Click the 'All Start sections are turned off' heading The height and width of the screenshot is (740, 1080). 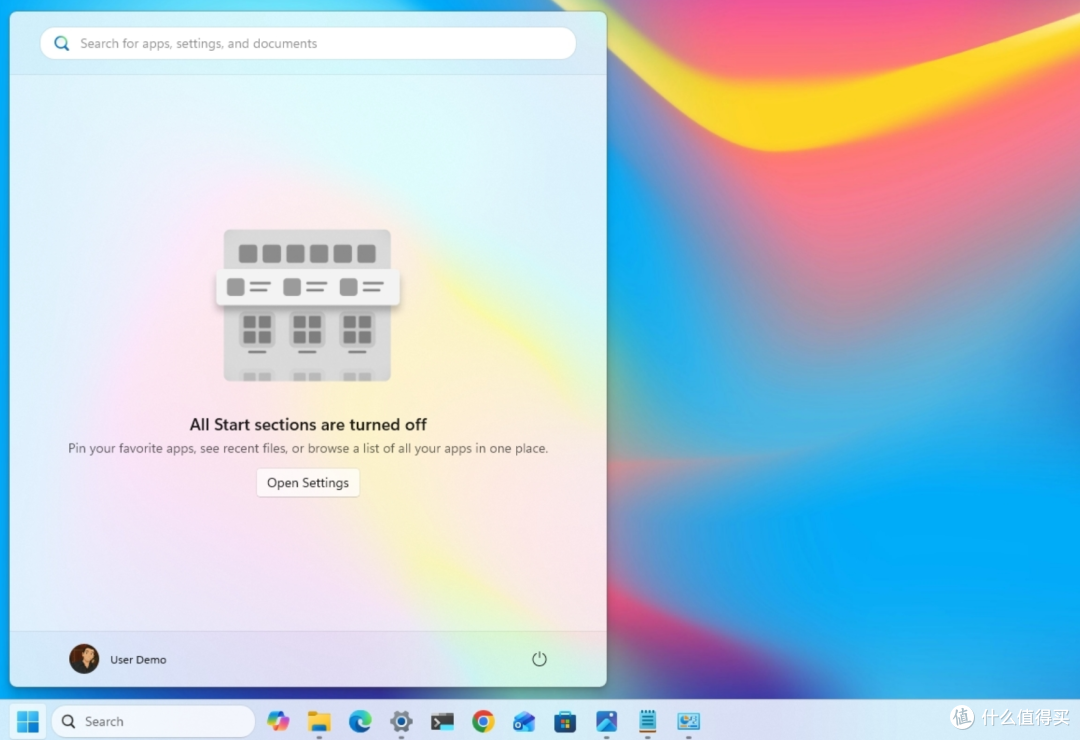tap(308, 424)
